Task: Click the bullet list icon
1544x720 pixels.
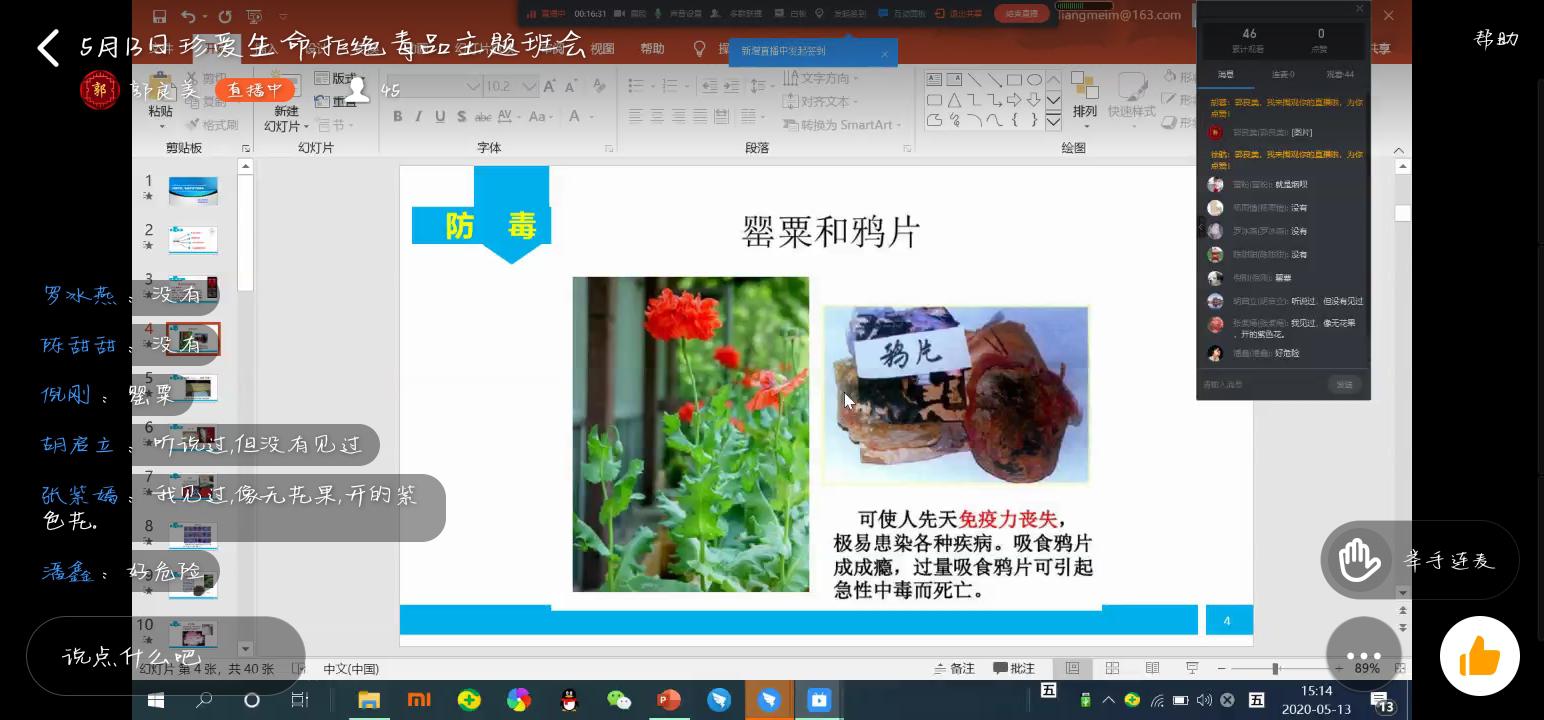Action: [638, 87]
